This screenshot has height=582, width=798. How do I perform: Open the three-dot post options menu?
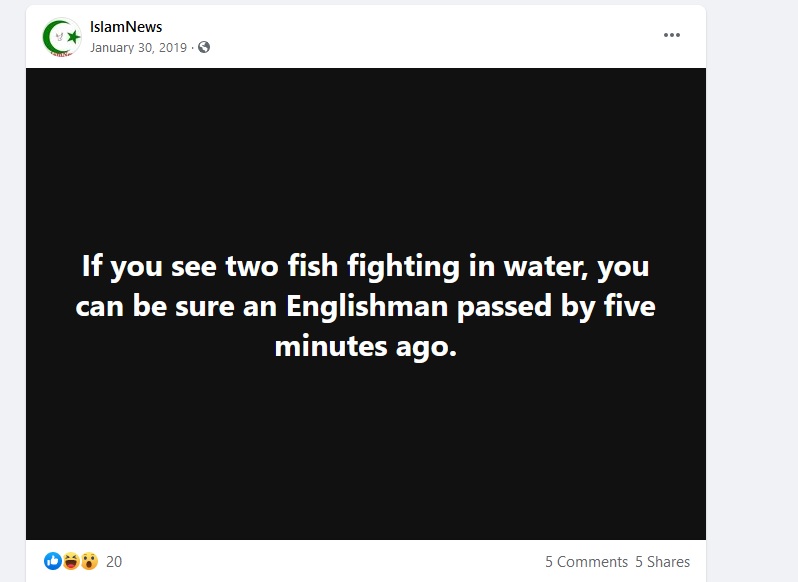[672, 35]
